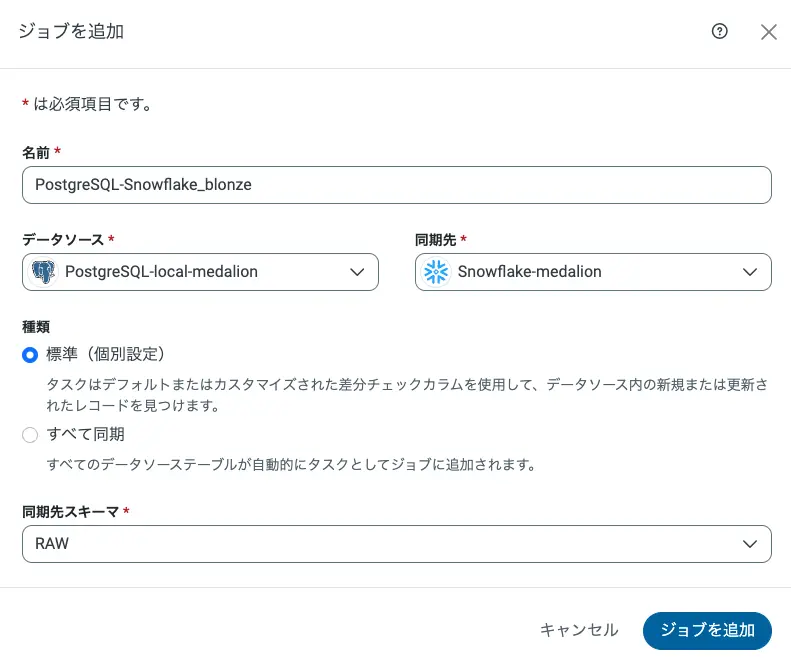This screenshot has width=791, height=668.
Task: Click the 標準（個別設定） option label text
Action: 105,354
